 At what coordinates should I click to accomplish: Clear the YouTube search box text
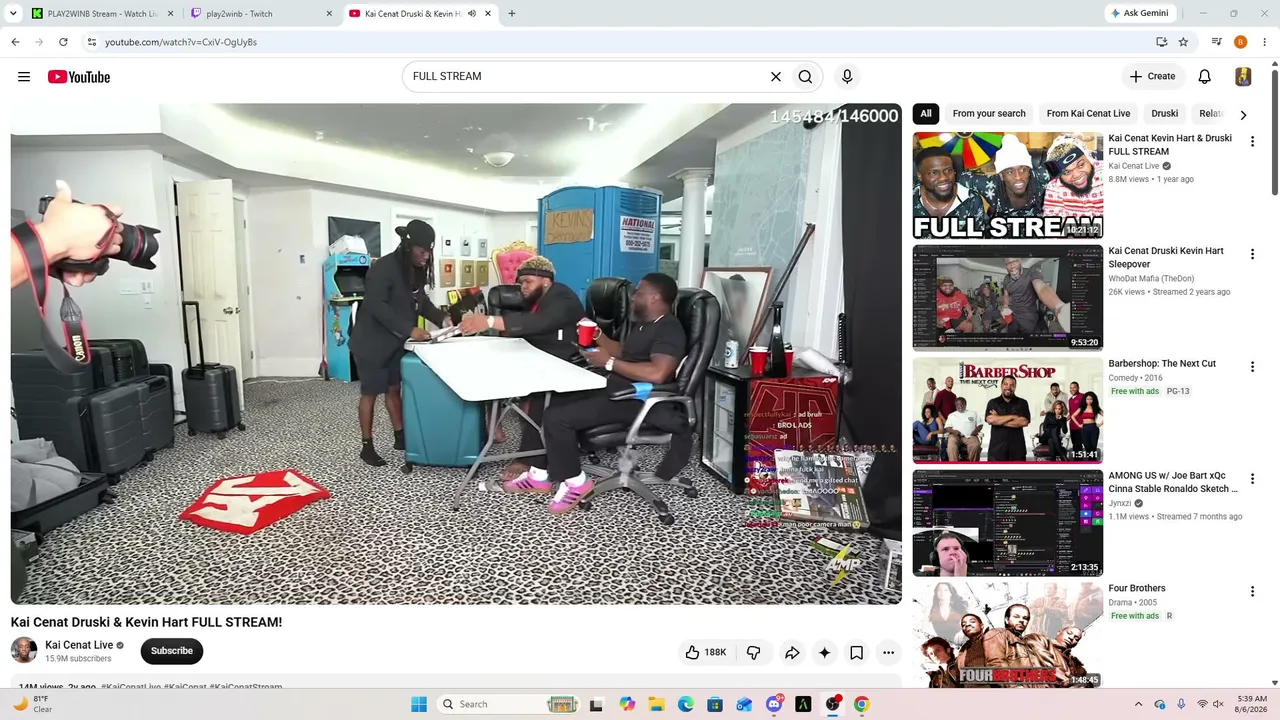pos(775,77)
